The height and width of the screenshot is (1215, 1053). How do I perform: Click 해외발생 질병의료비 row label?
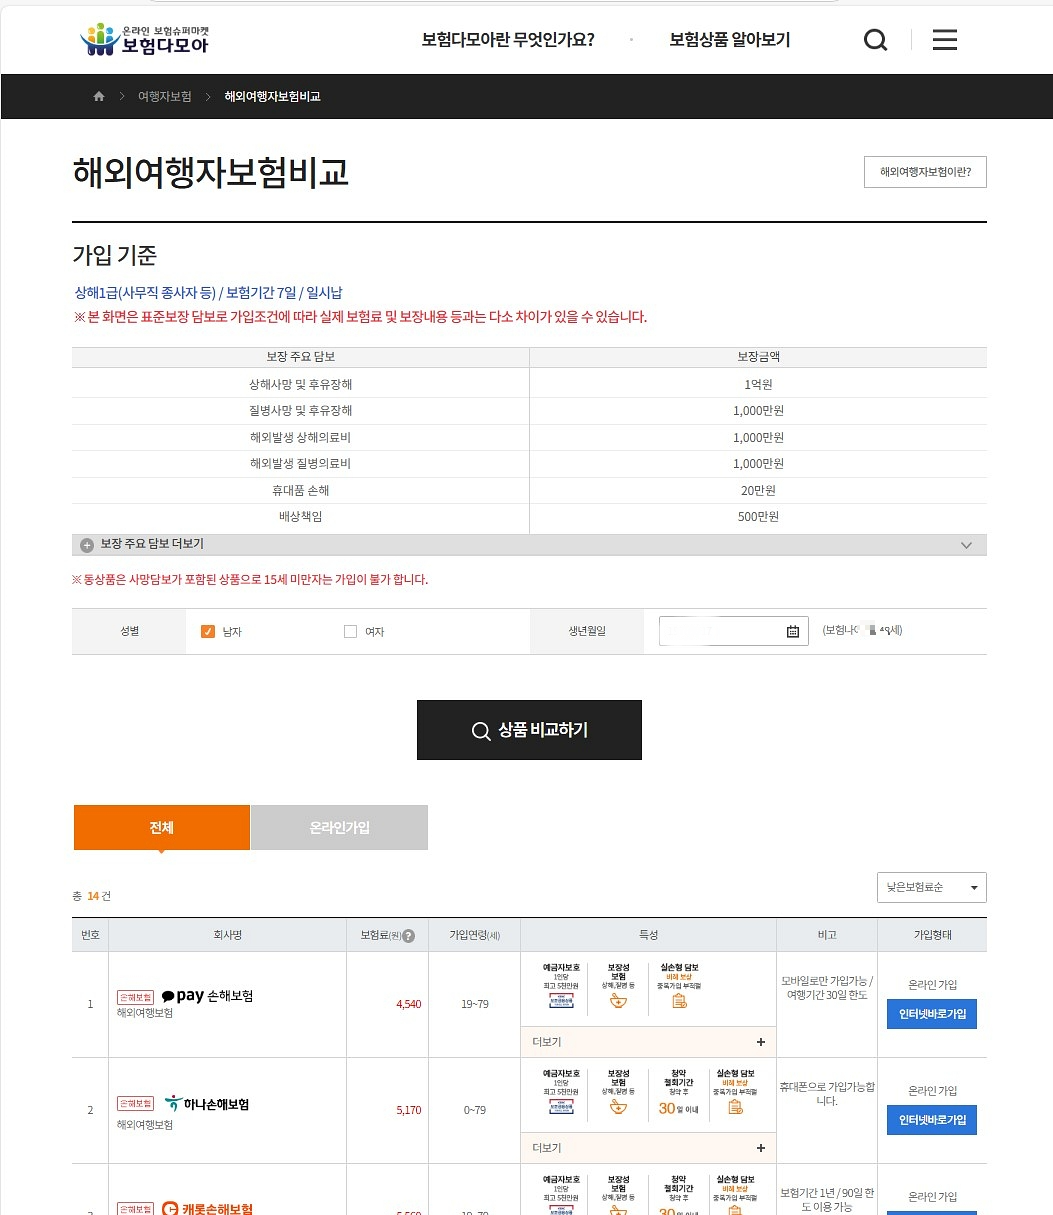pyautogui.click(x=301, y=463)
